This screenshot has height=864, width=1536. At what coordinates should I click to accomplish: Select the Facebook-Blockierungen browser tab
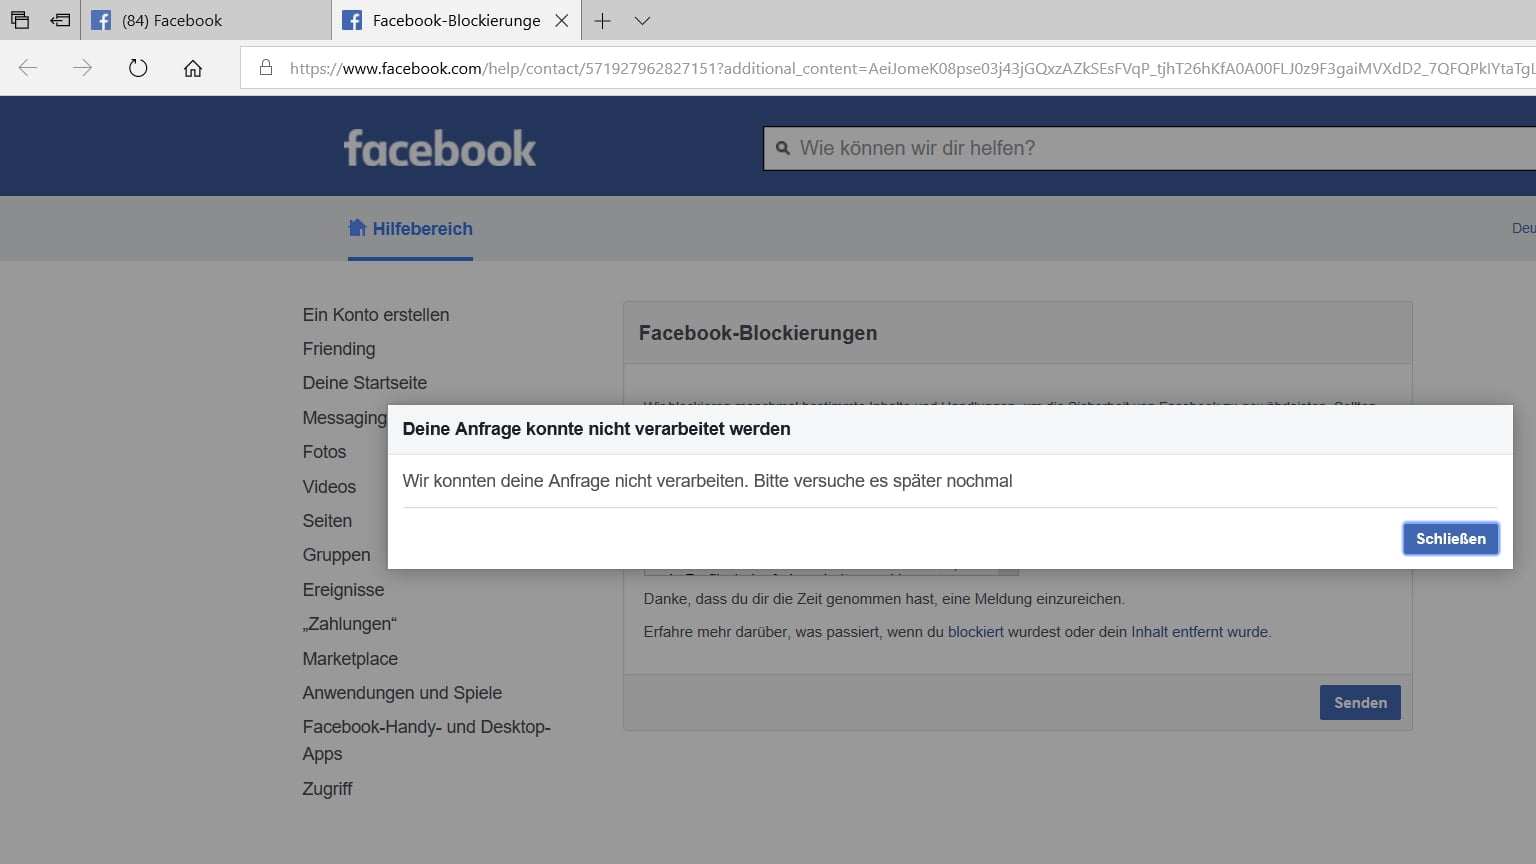coord(456,20)
